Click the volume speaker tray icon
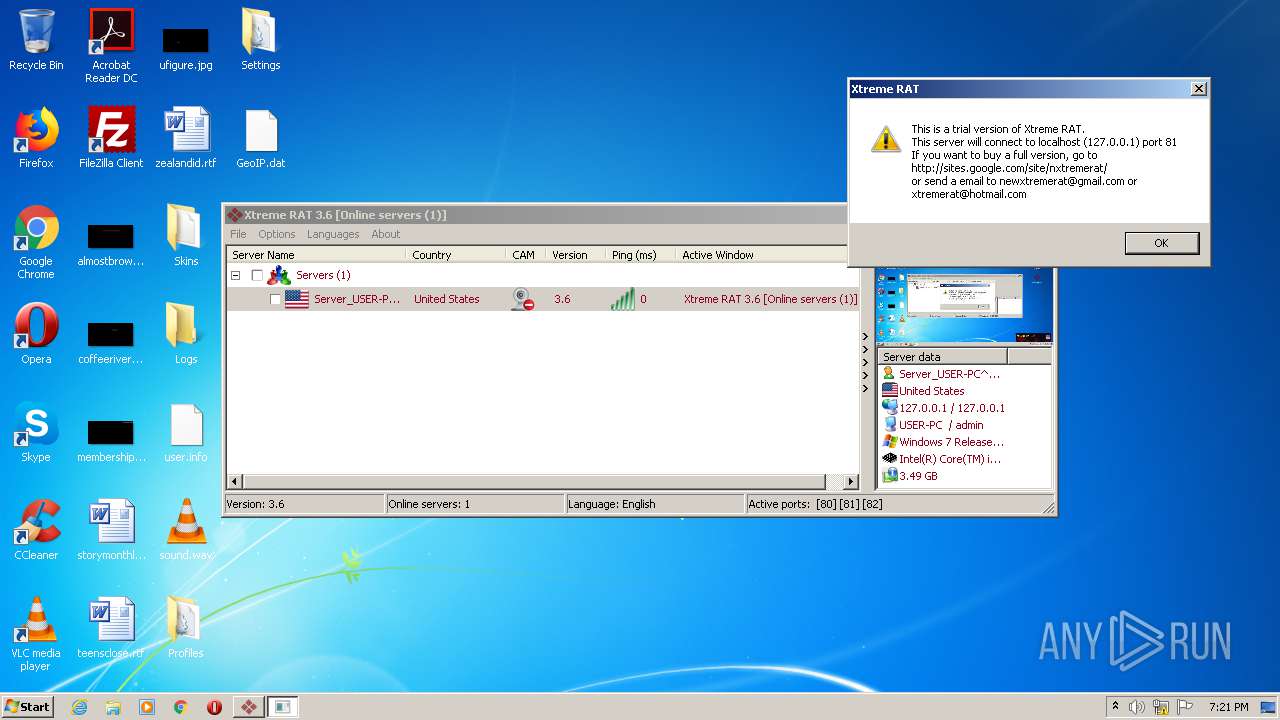Screen dimensions: 1280x720 click(x=1137, y=707)
